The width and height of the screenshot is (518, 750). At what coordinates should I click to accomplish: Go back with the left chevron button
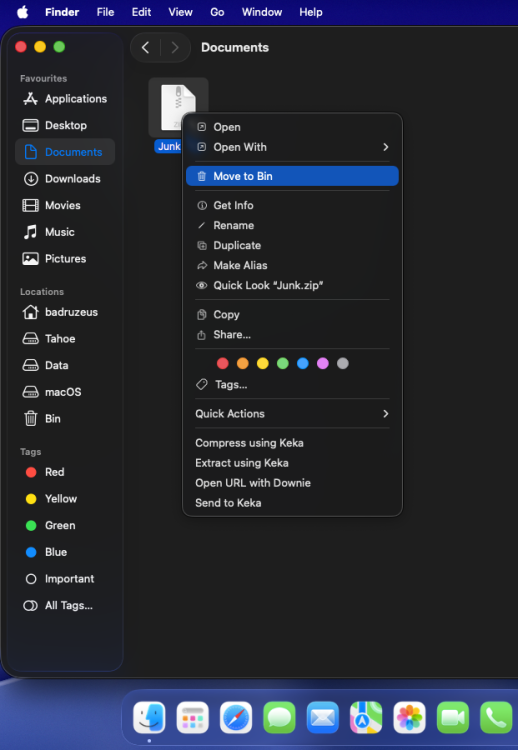(145, 47)
